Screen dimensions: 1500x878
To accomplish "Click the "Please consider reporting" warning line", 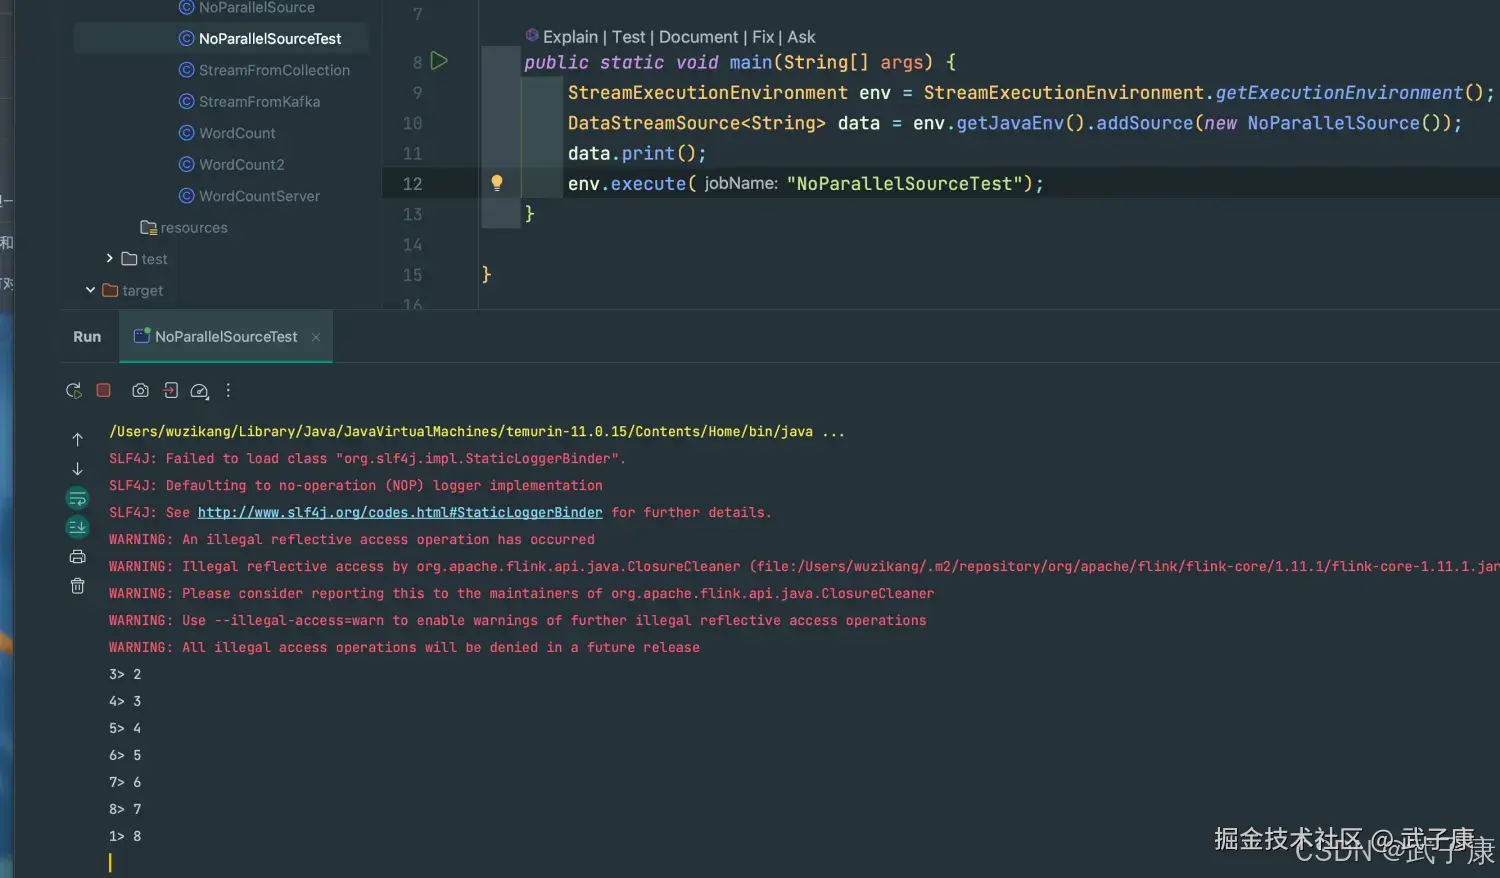I will [522, 593].
